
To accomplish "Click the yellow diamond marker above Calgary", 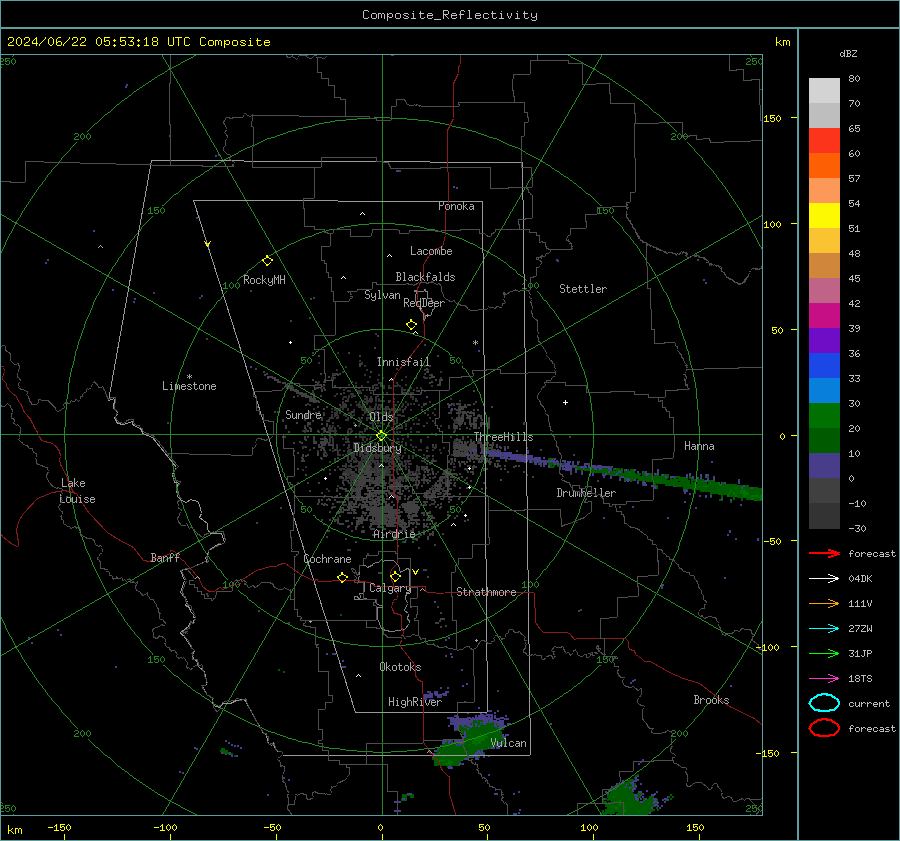I will point(395,576).
